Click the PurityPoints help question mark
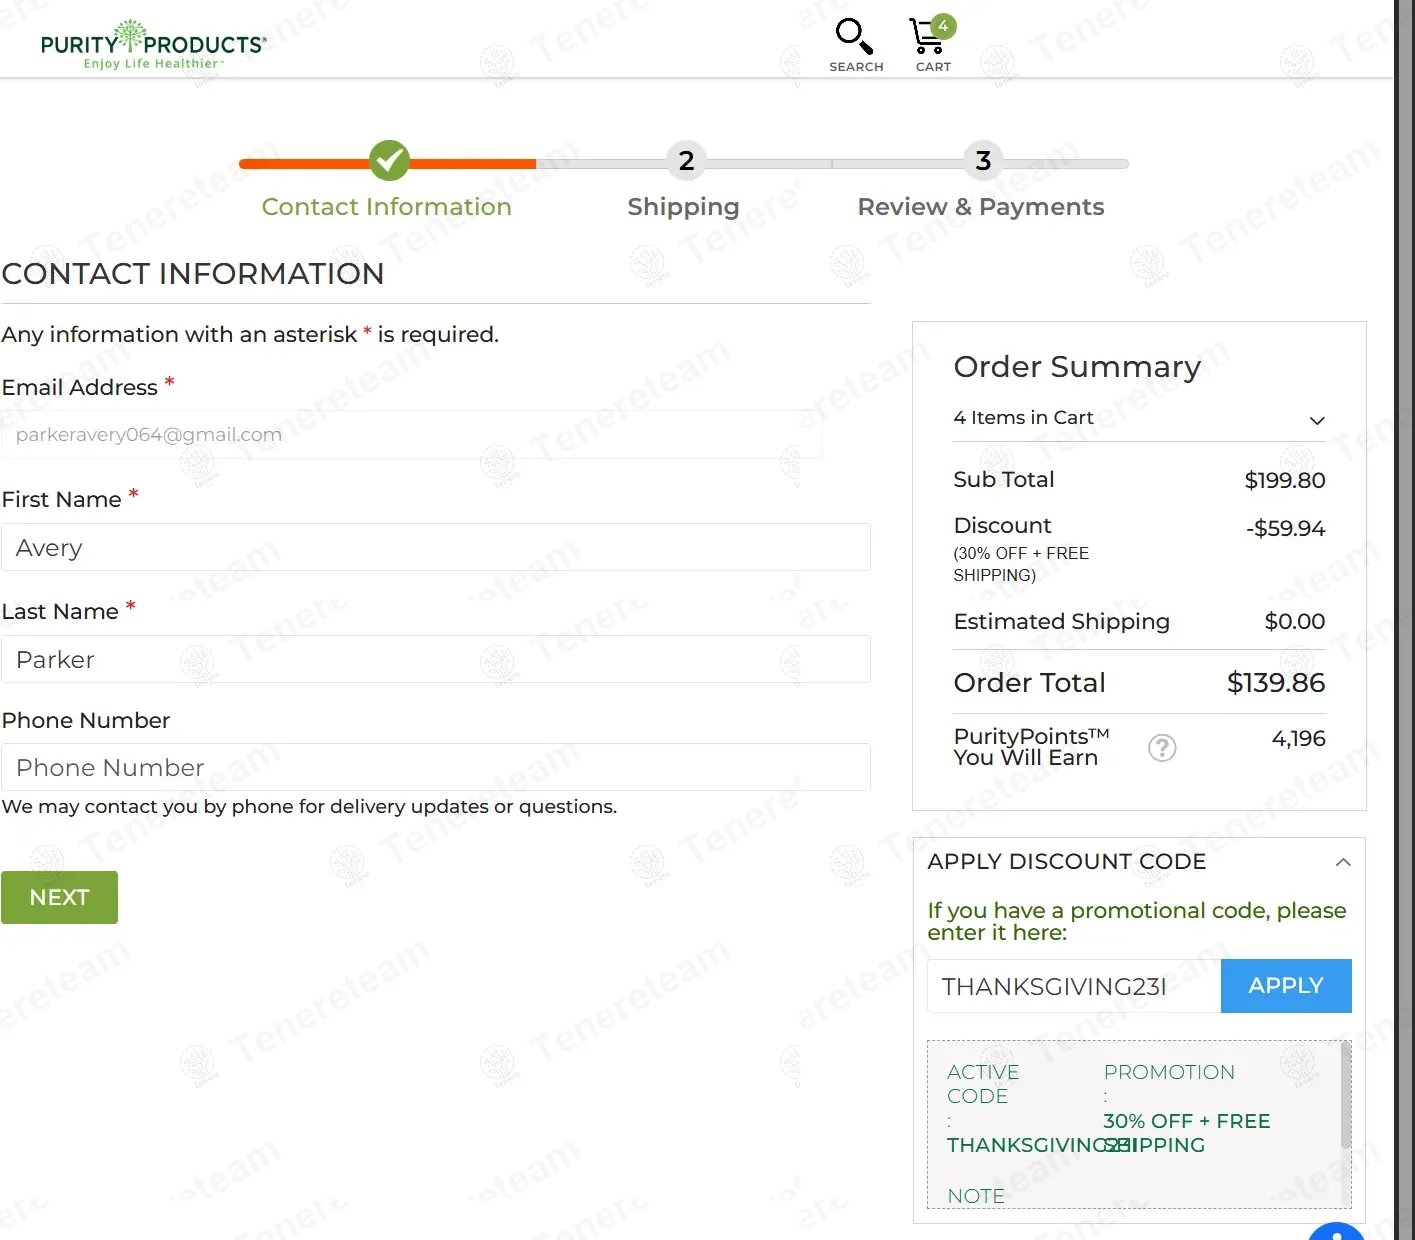 coord(1162,748)
